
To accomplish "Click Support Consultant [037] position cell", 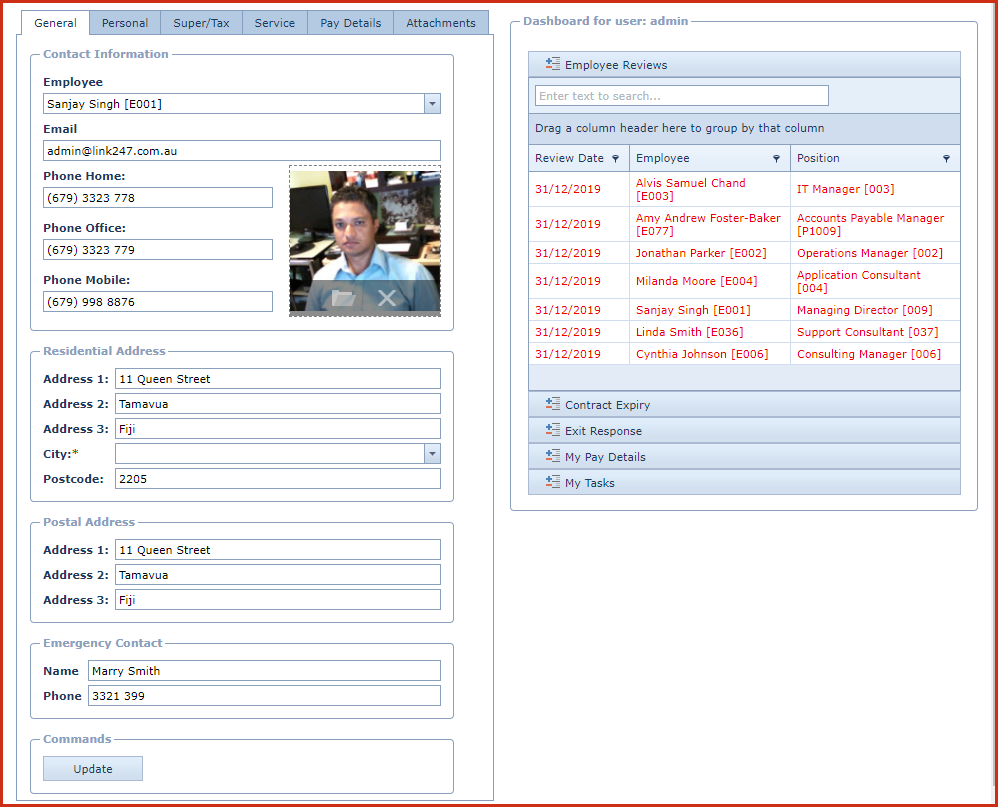I will point(875,332).
